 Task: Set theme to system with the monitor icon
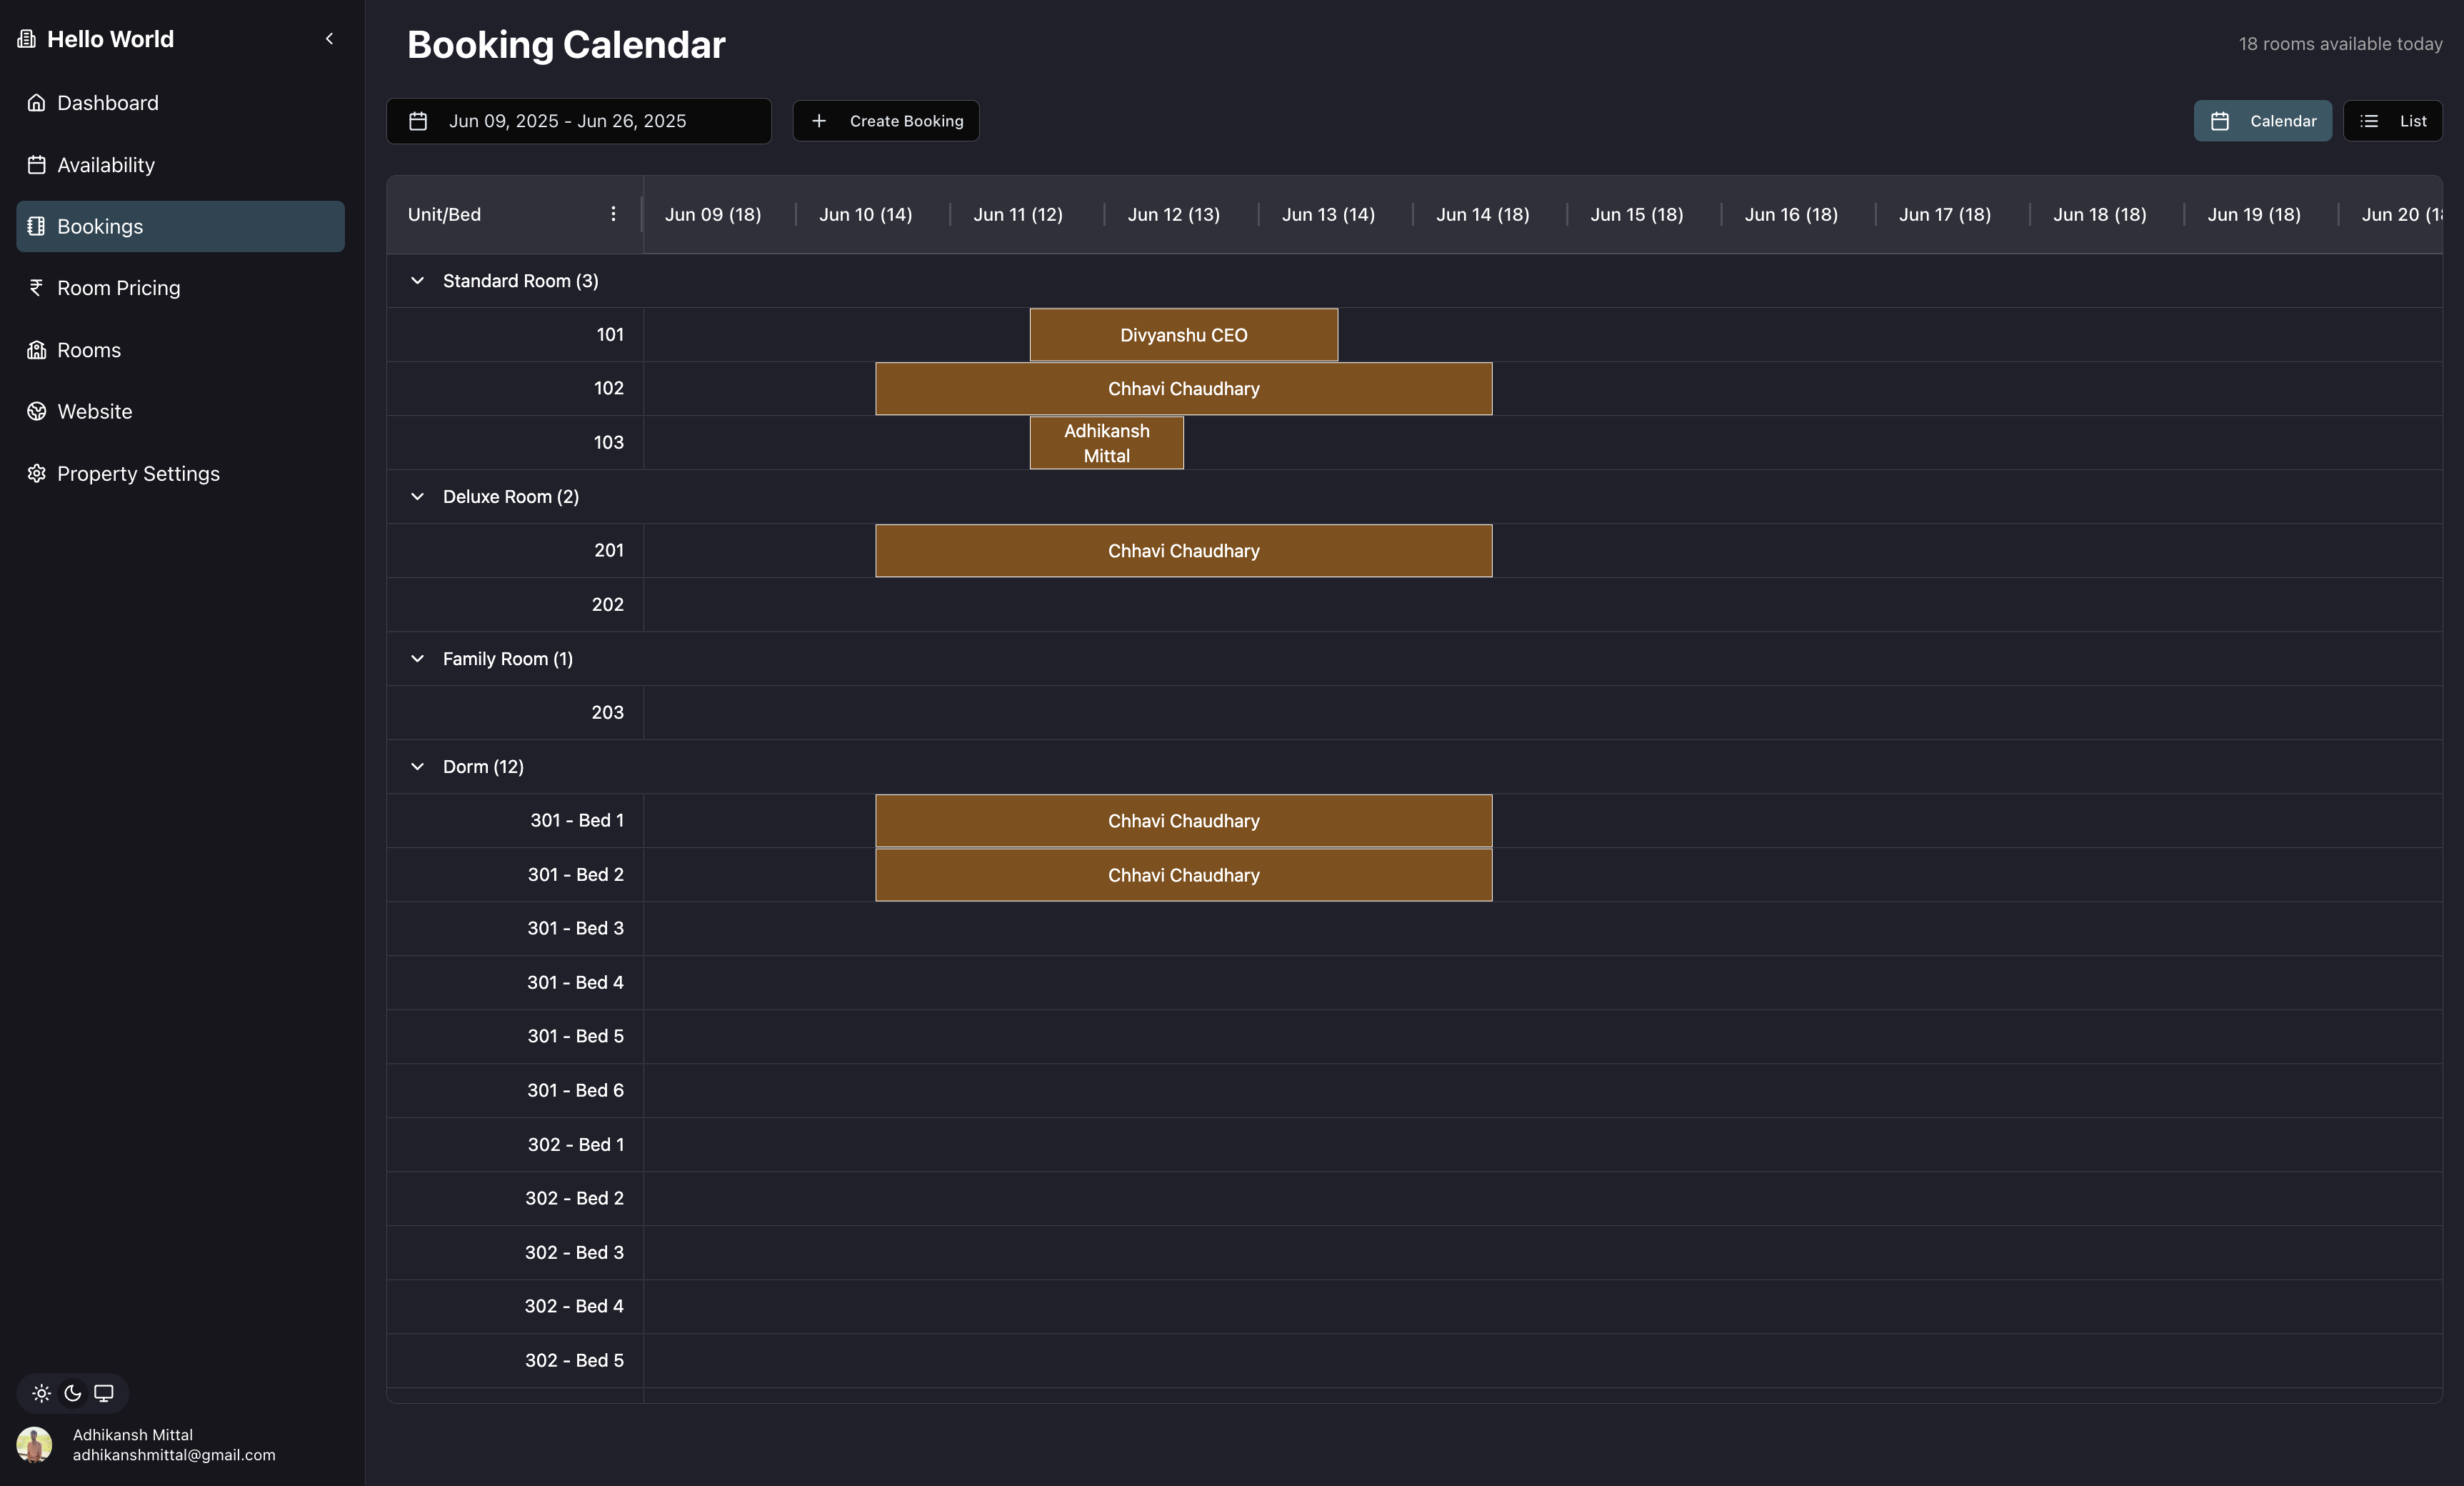click(103, 1392)
